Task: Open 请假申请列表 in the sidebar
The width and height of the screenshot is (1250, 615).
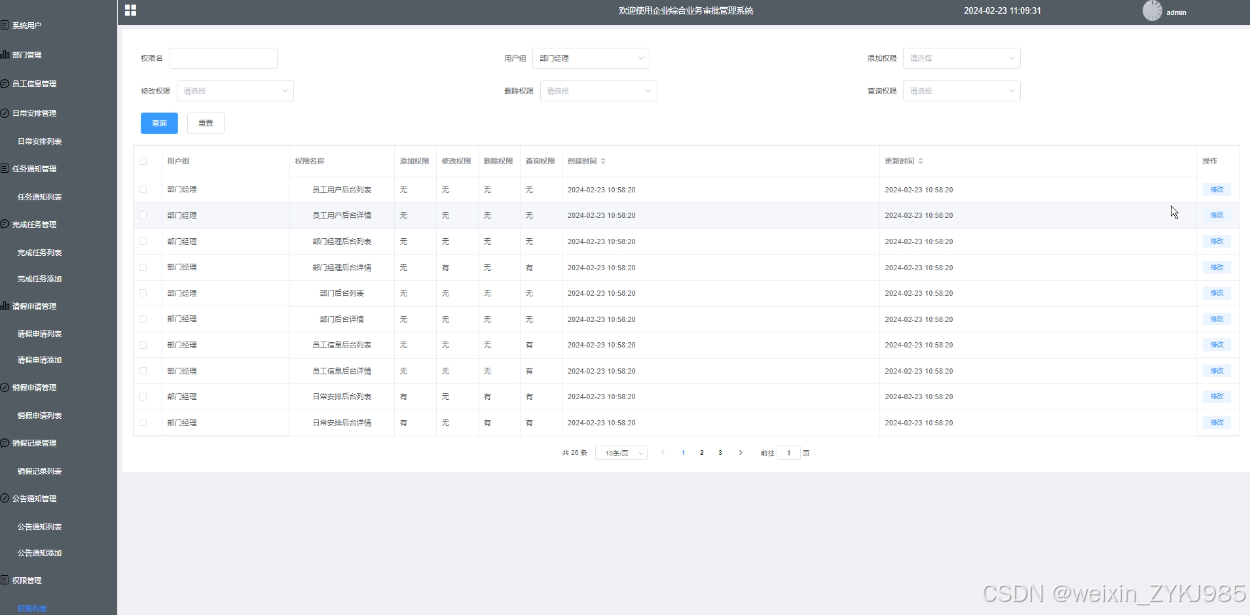Action: point(40,334)
